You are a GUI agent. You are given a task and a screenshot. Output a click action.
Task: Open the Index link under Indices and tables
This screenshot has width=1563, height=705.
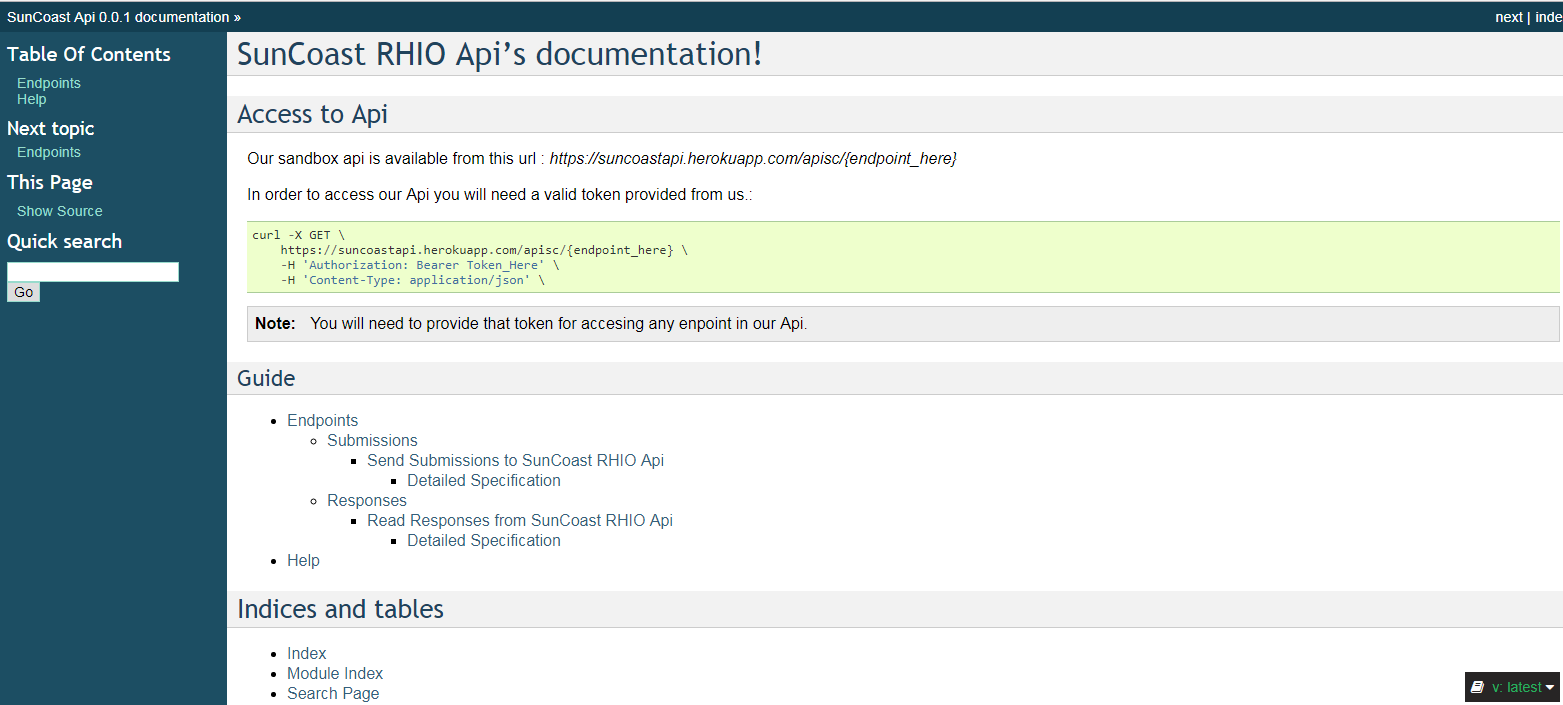click(307, 654)
